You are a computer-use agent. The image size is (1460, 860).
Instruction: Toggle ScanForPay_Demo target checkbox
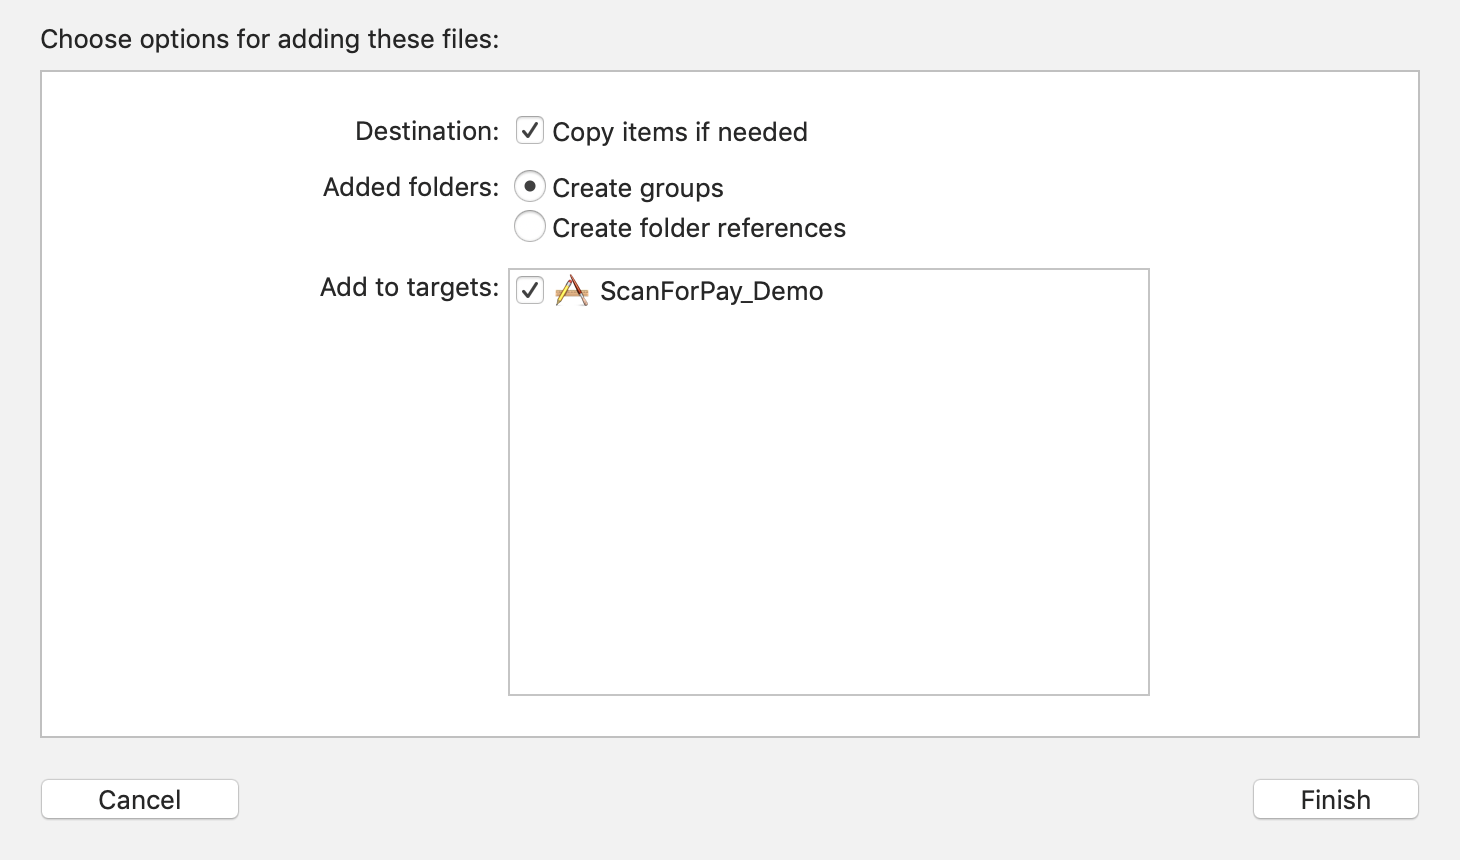[x=529, y=290]
